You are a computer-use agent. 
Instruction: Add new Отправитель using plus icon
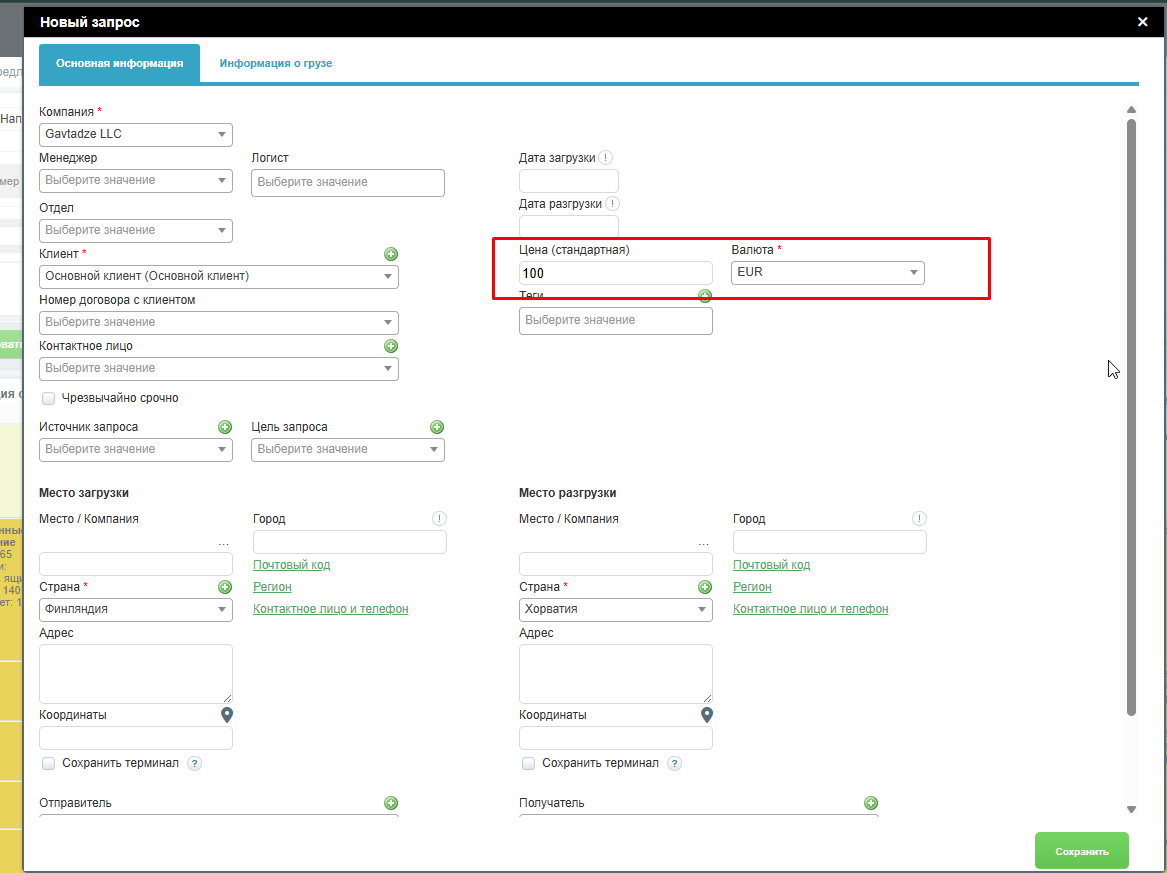pyautogui.click(x=391, y=803)
